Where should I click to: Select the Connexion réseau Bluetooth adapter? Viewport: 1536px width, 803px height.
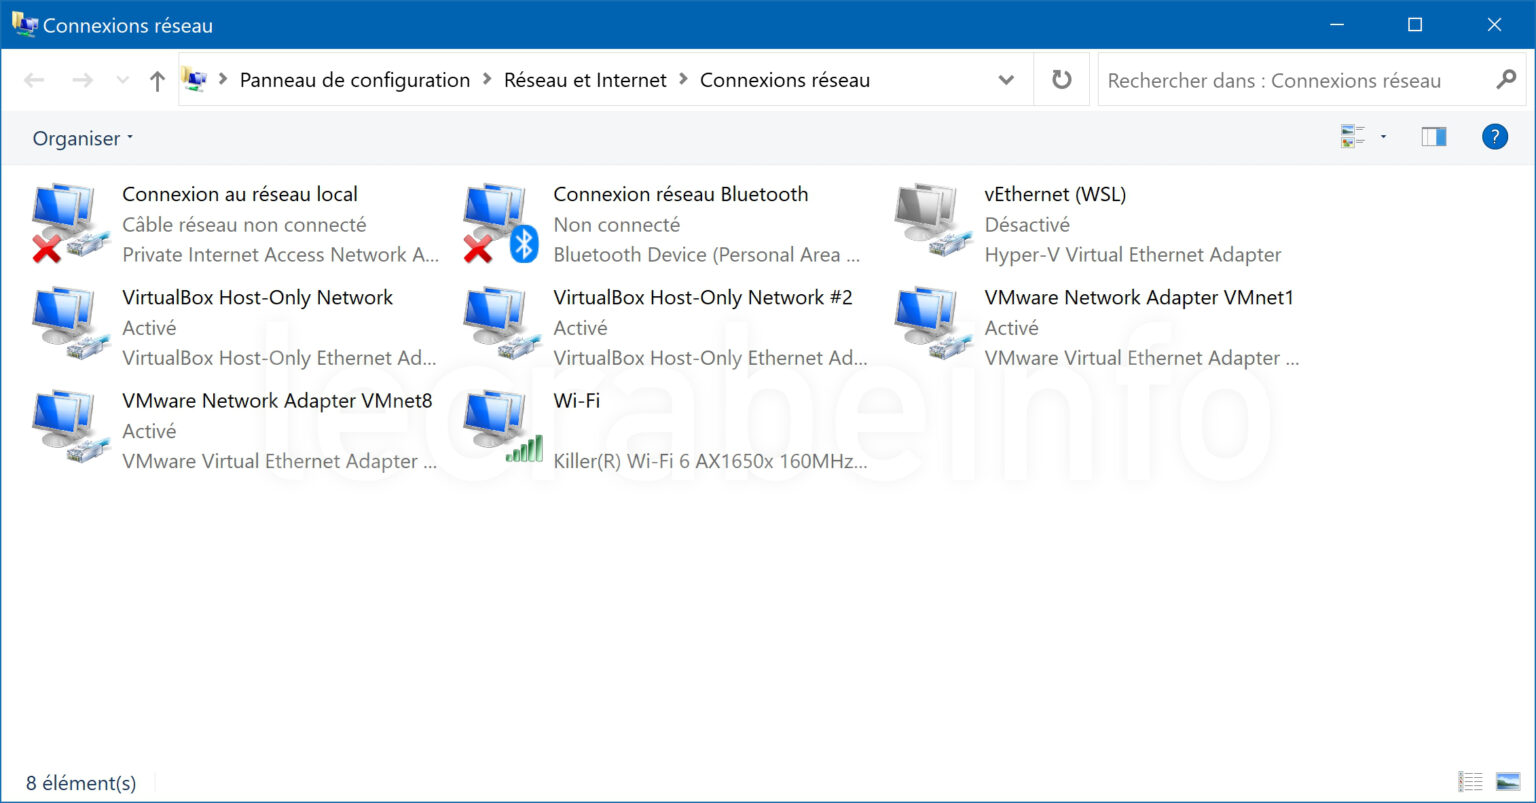point(680,194)
